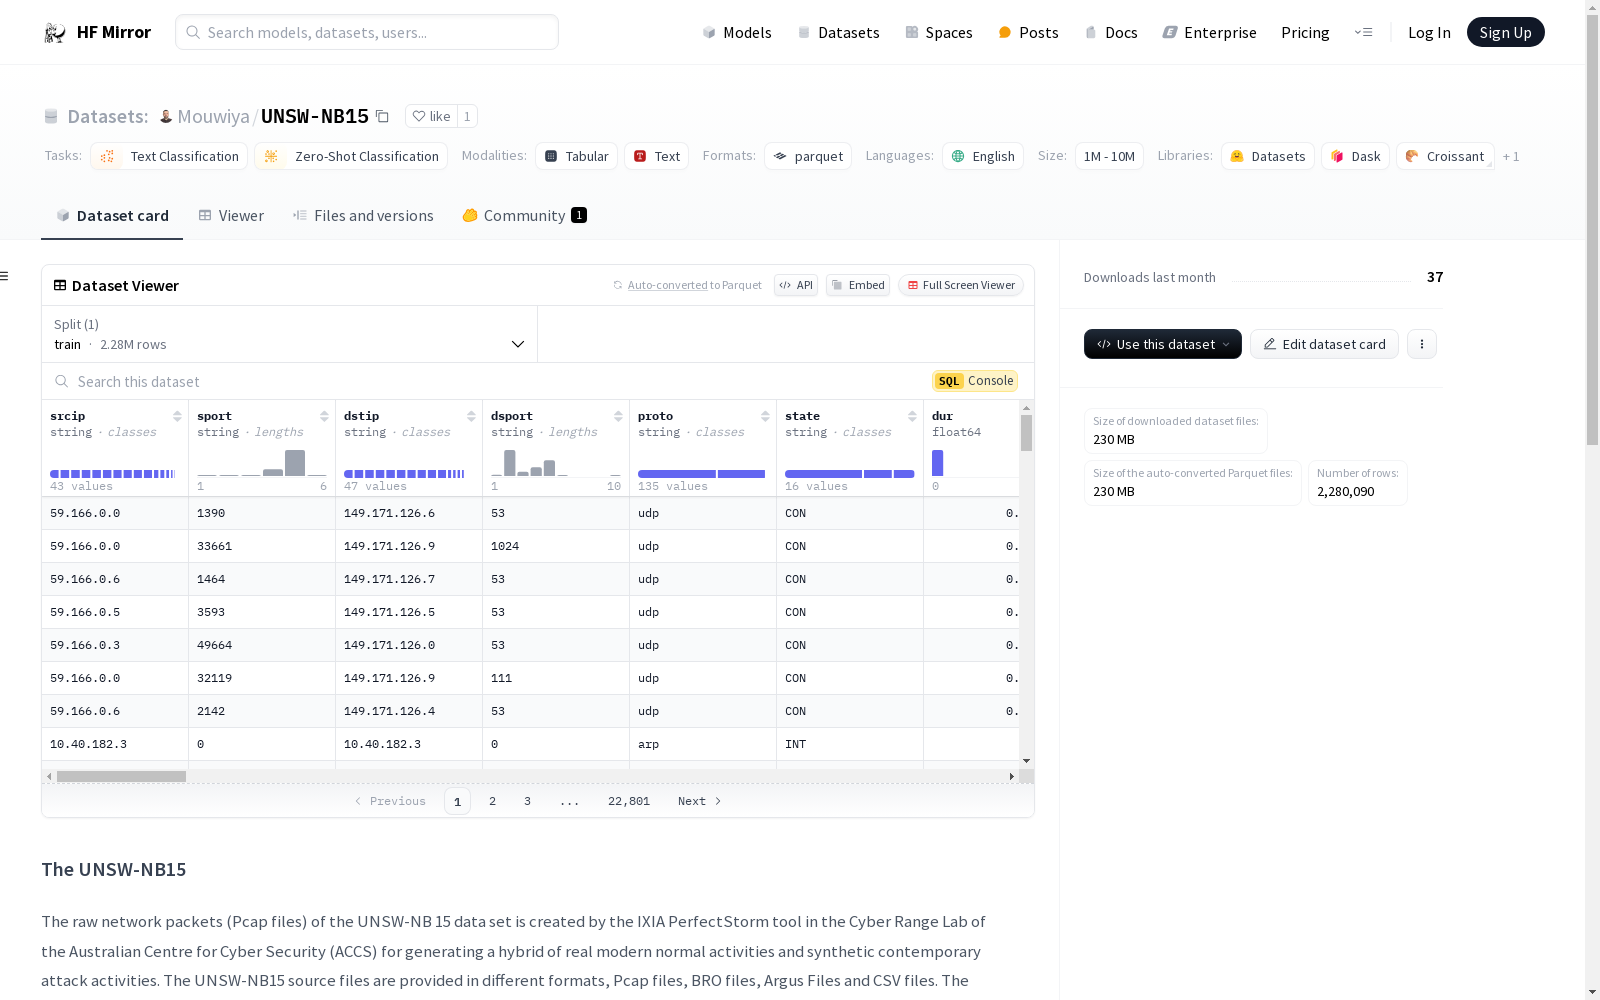The image size is (1600, 1000).
Task: Open the SQL Console
Action: [973, 381]
